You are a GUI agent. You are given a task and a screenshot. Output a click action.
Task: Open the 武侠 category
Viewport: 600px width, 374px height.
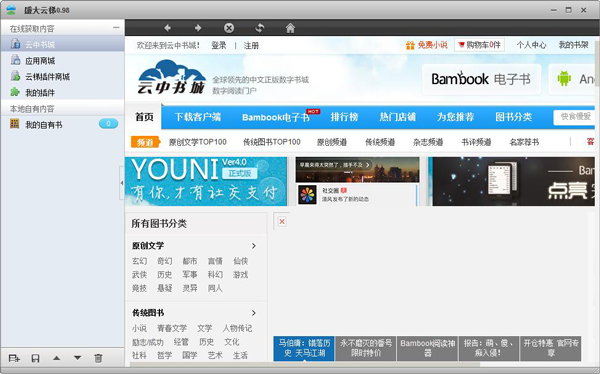139,274
